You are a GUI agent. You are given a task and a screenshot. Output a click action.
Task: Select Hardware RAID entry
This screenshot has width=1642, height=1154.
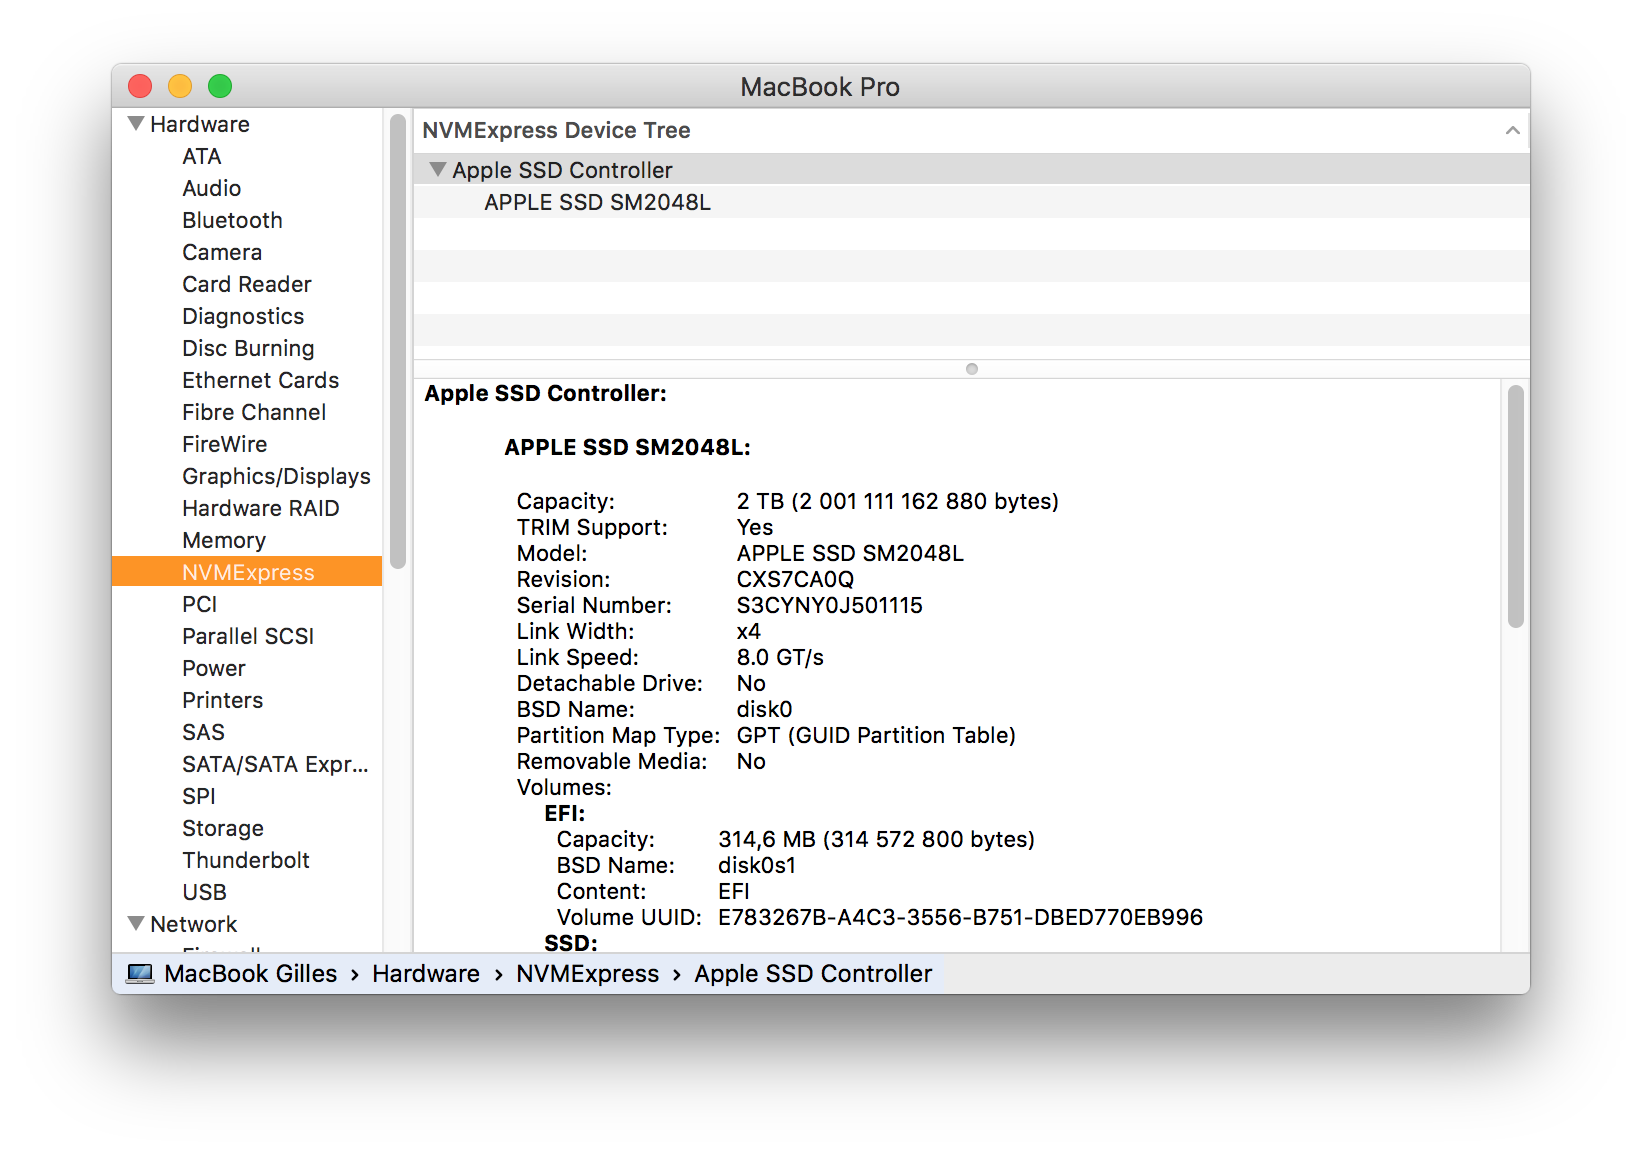260,508
